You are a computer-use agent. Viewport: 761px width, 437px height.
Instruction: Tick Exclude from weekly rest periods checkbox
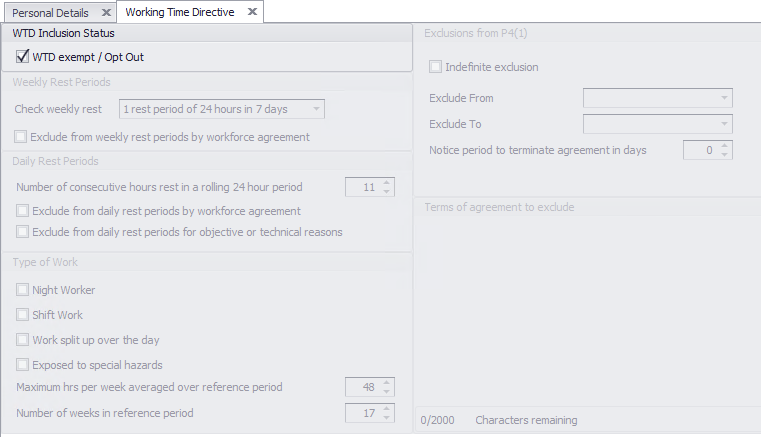coord(22,137)
